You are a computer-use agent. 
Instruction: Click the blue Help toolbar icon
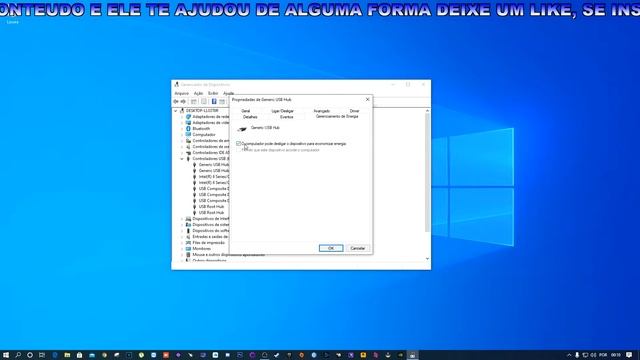tap(213, 102)
